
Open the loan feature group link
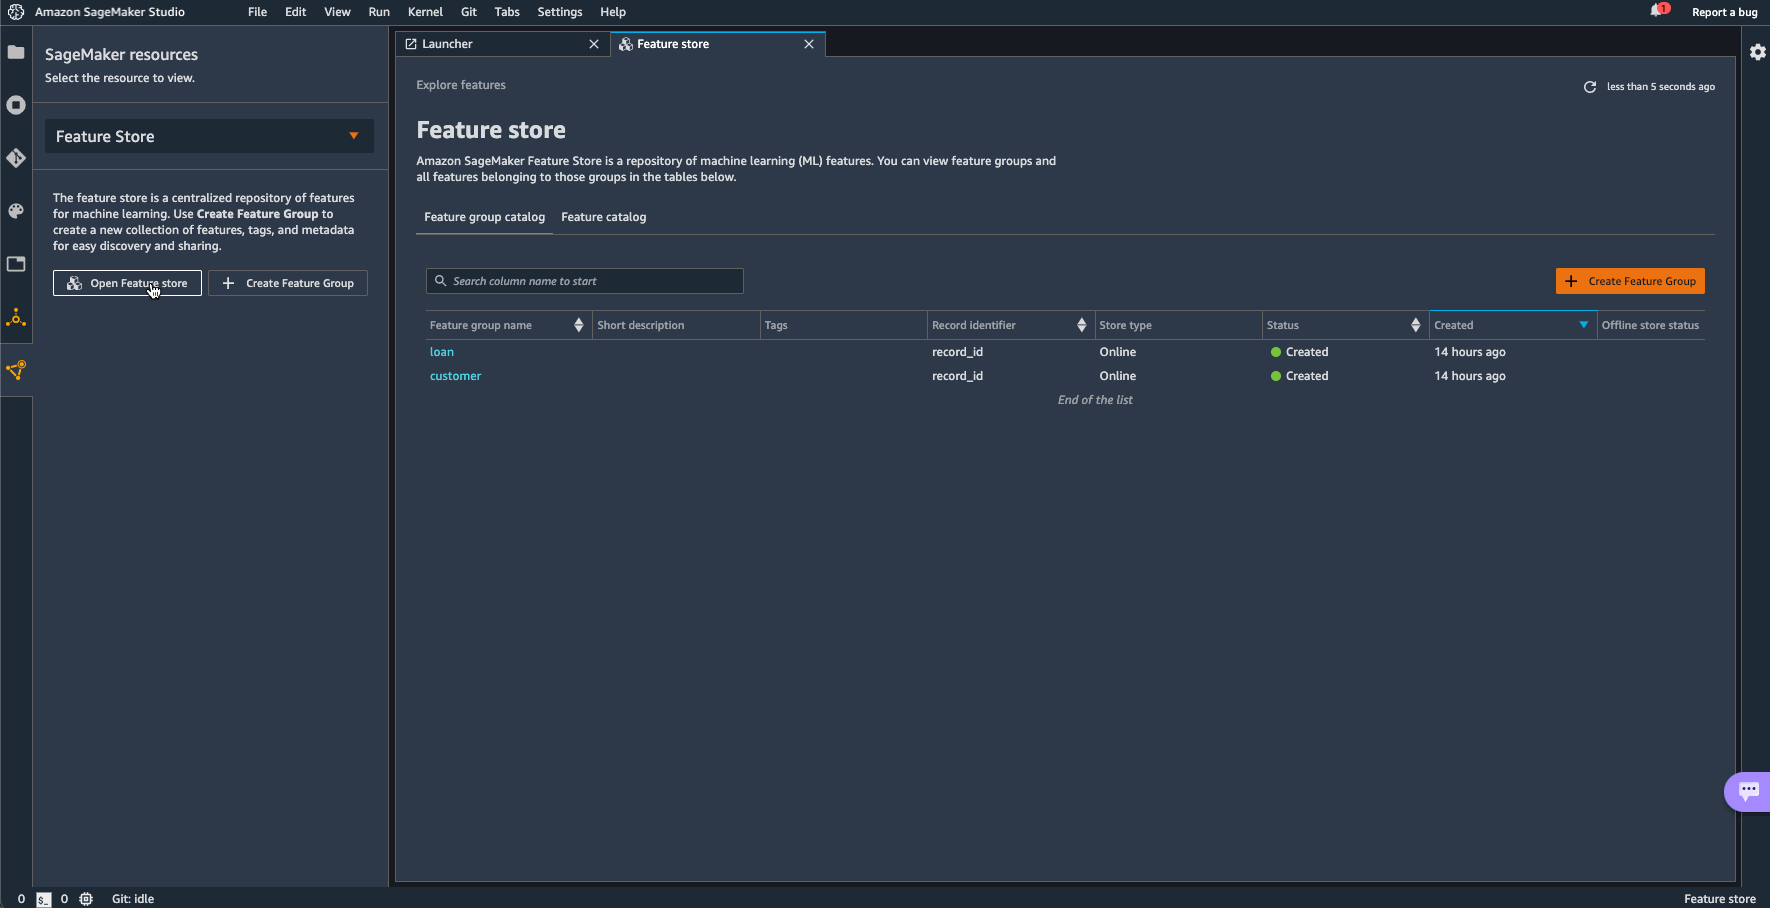point(441,352)
